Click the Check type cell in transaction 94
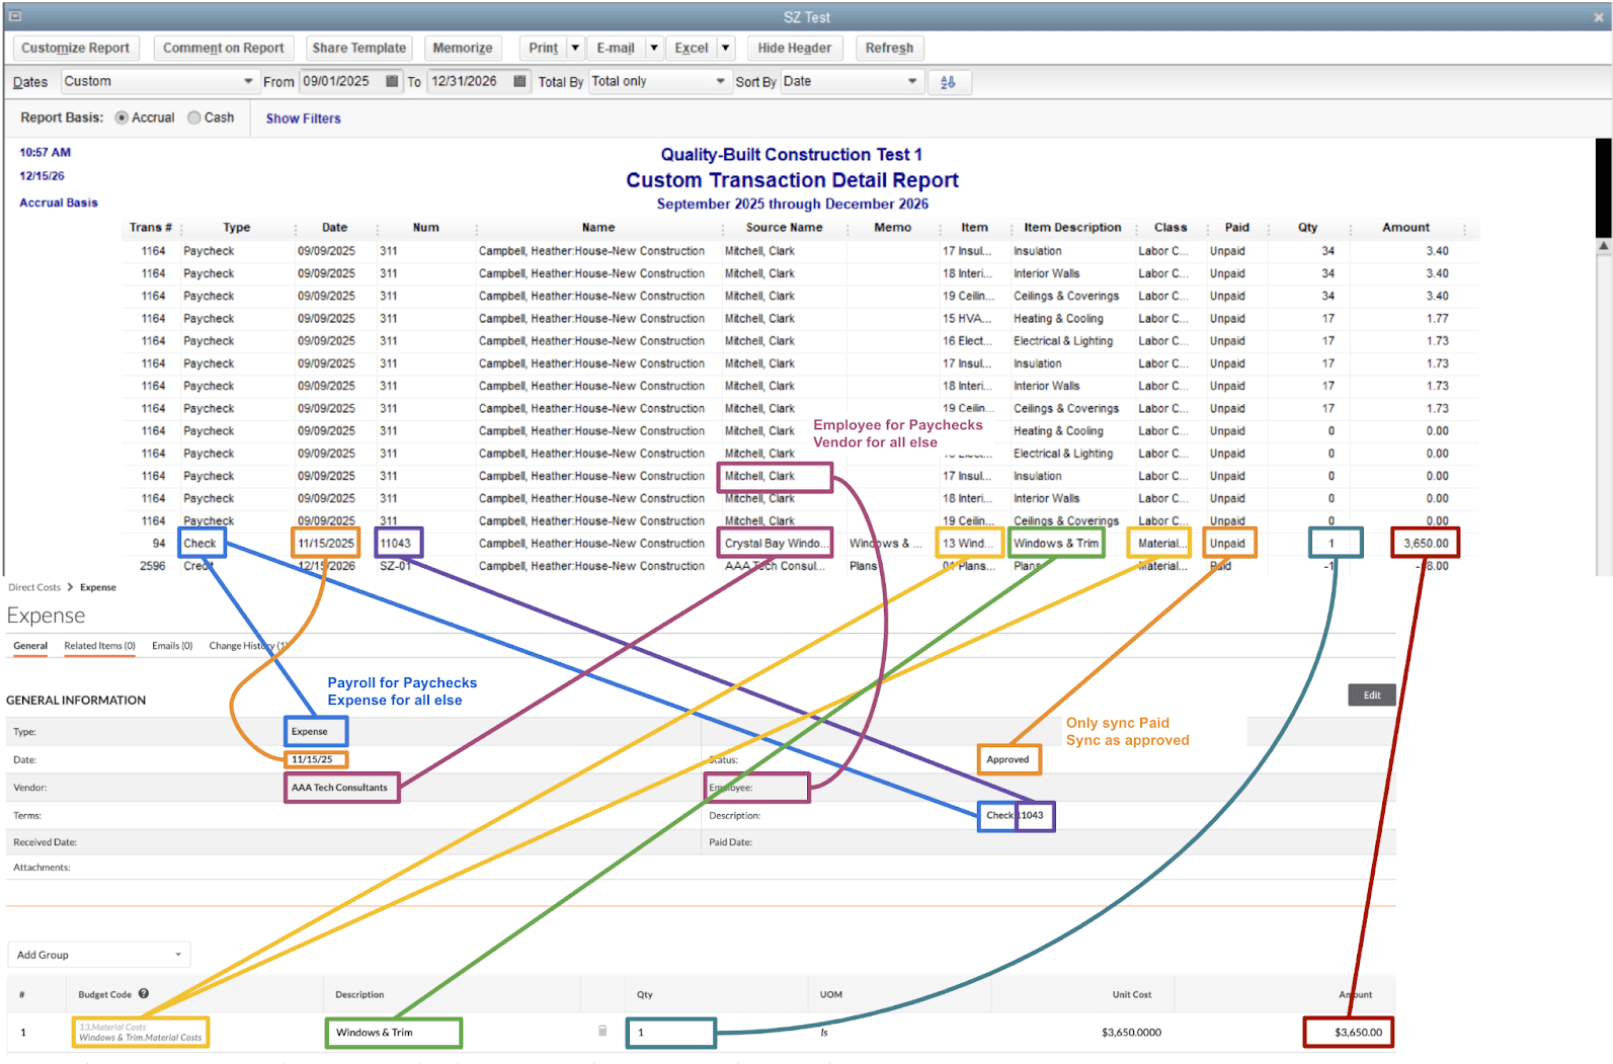 click(x=201, y=543)
